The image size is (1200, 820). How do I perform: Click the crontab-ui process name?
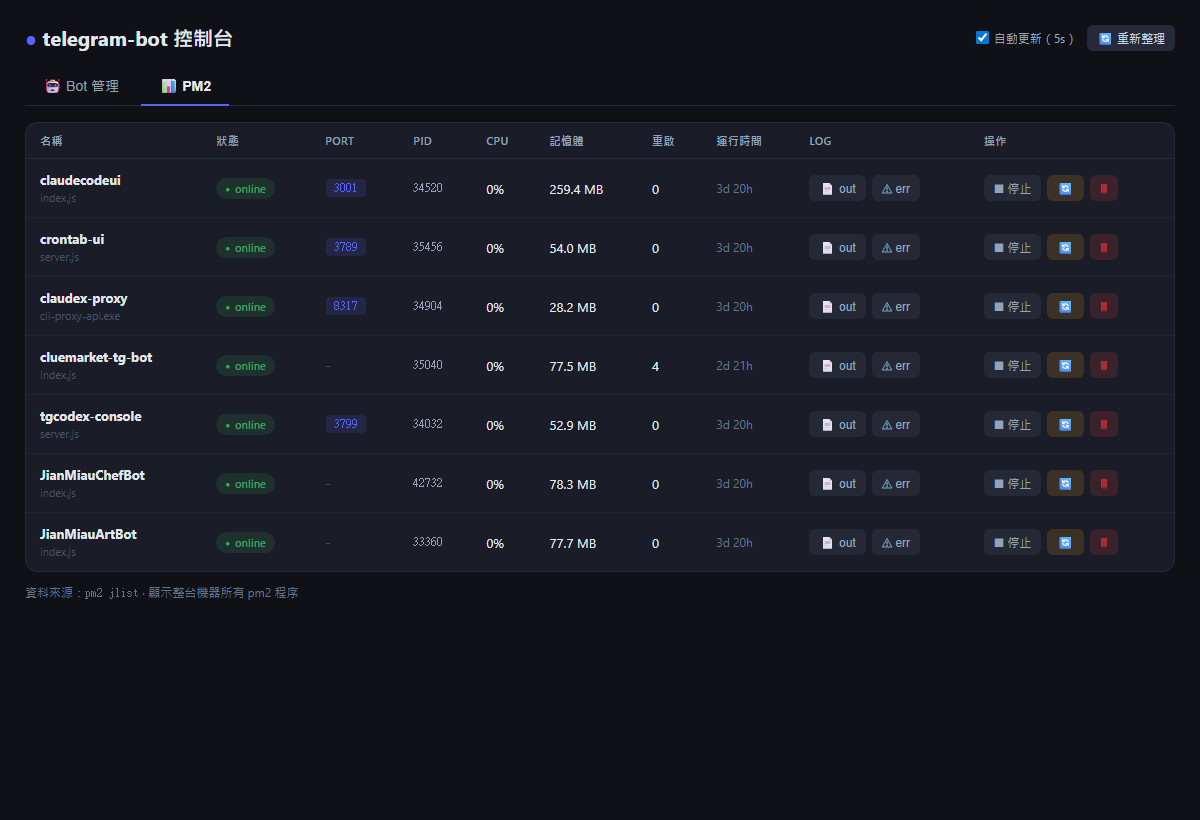tap(72, 239)
